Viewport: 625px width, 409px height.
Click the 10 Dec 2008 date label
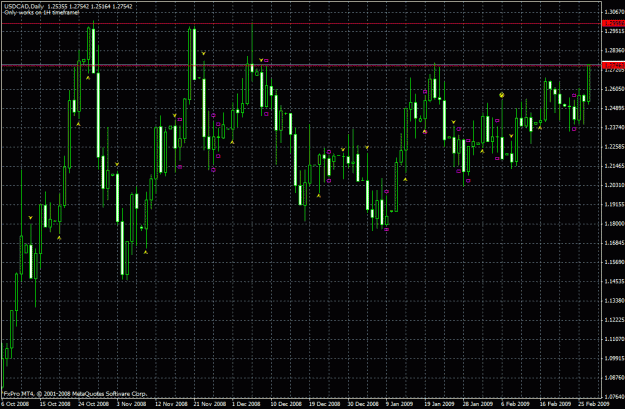pyautogui.click(x=286, y=404)
